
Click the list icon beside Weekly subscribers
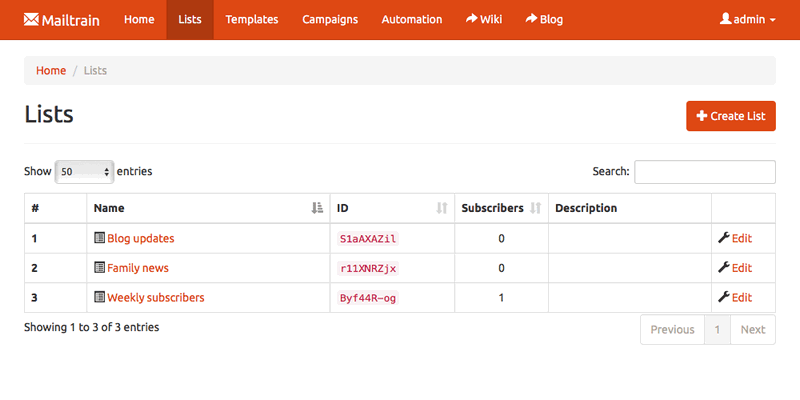coord(99,297)
